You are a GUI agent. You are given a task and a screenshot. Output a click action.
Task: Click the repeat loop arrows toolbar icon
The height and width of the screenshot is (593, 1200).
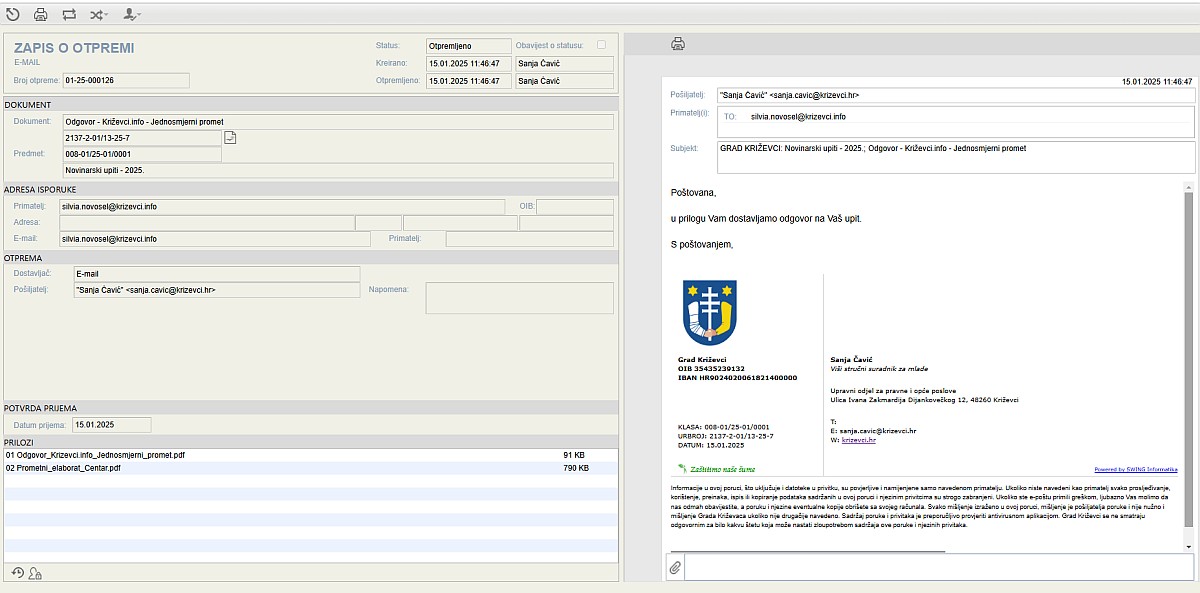[69, 15]
